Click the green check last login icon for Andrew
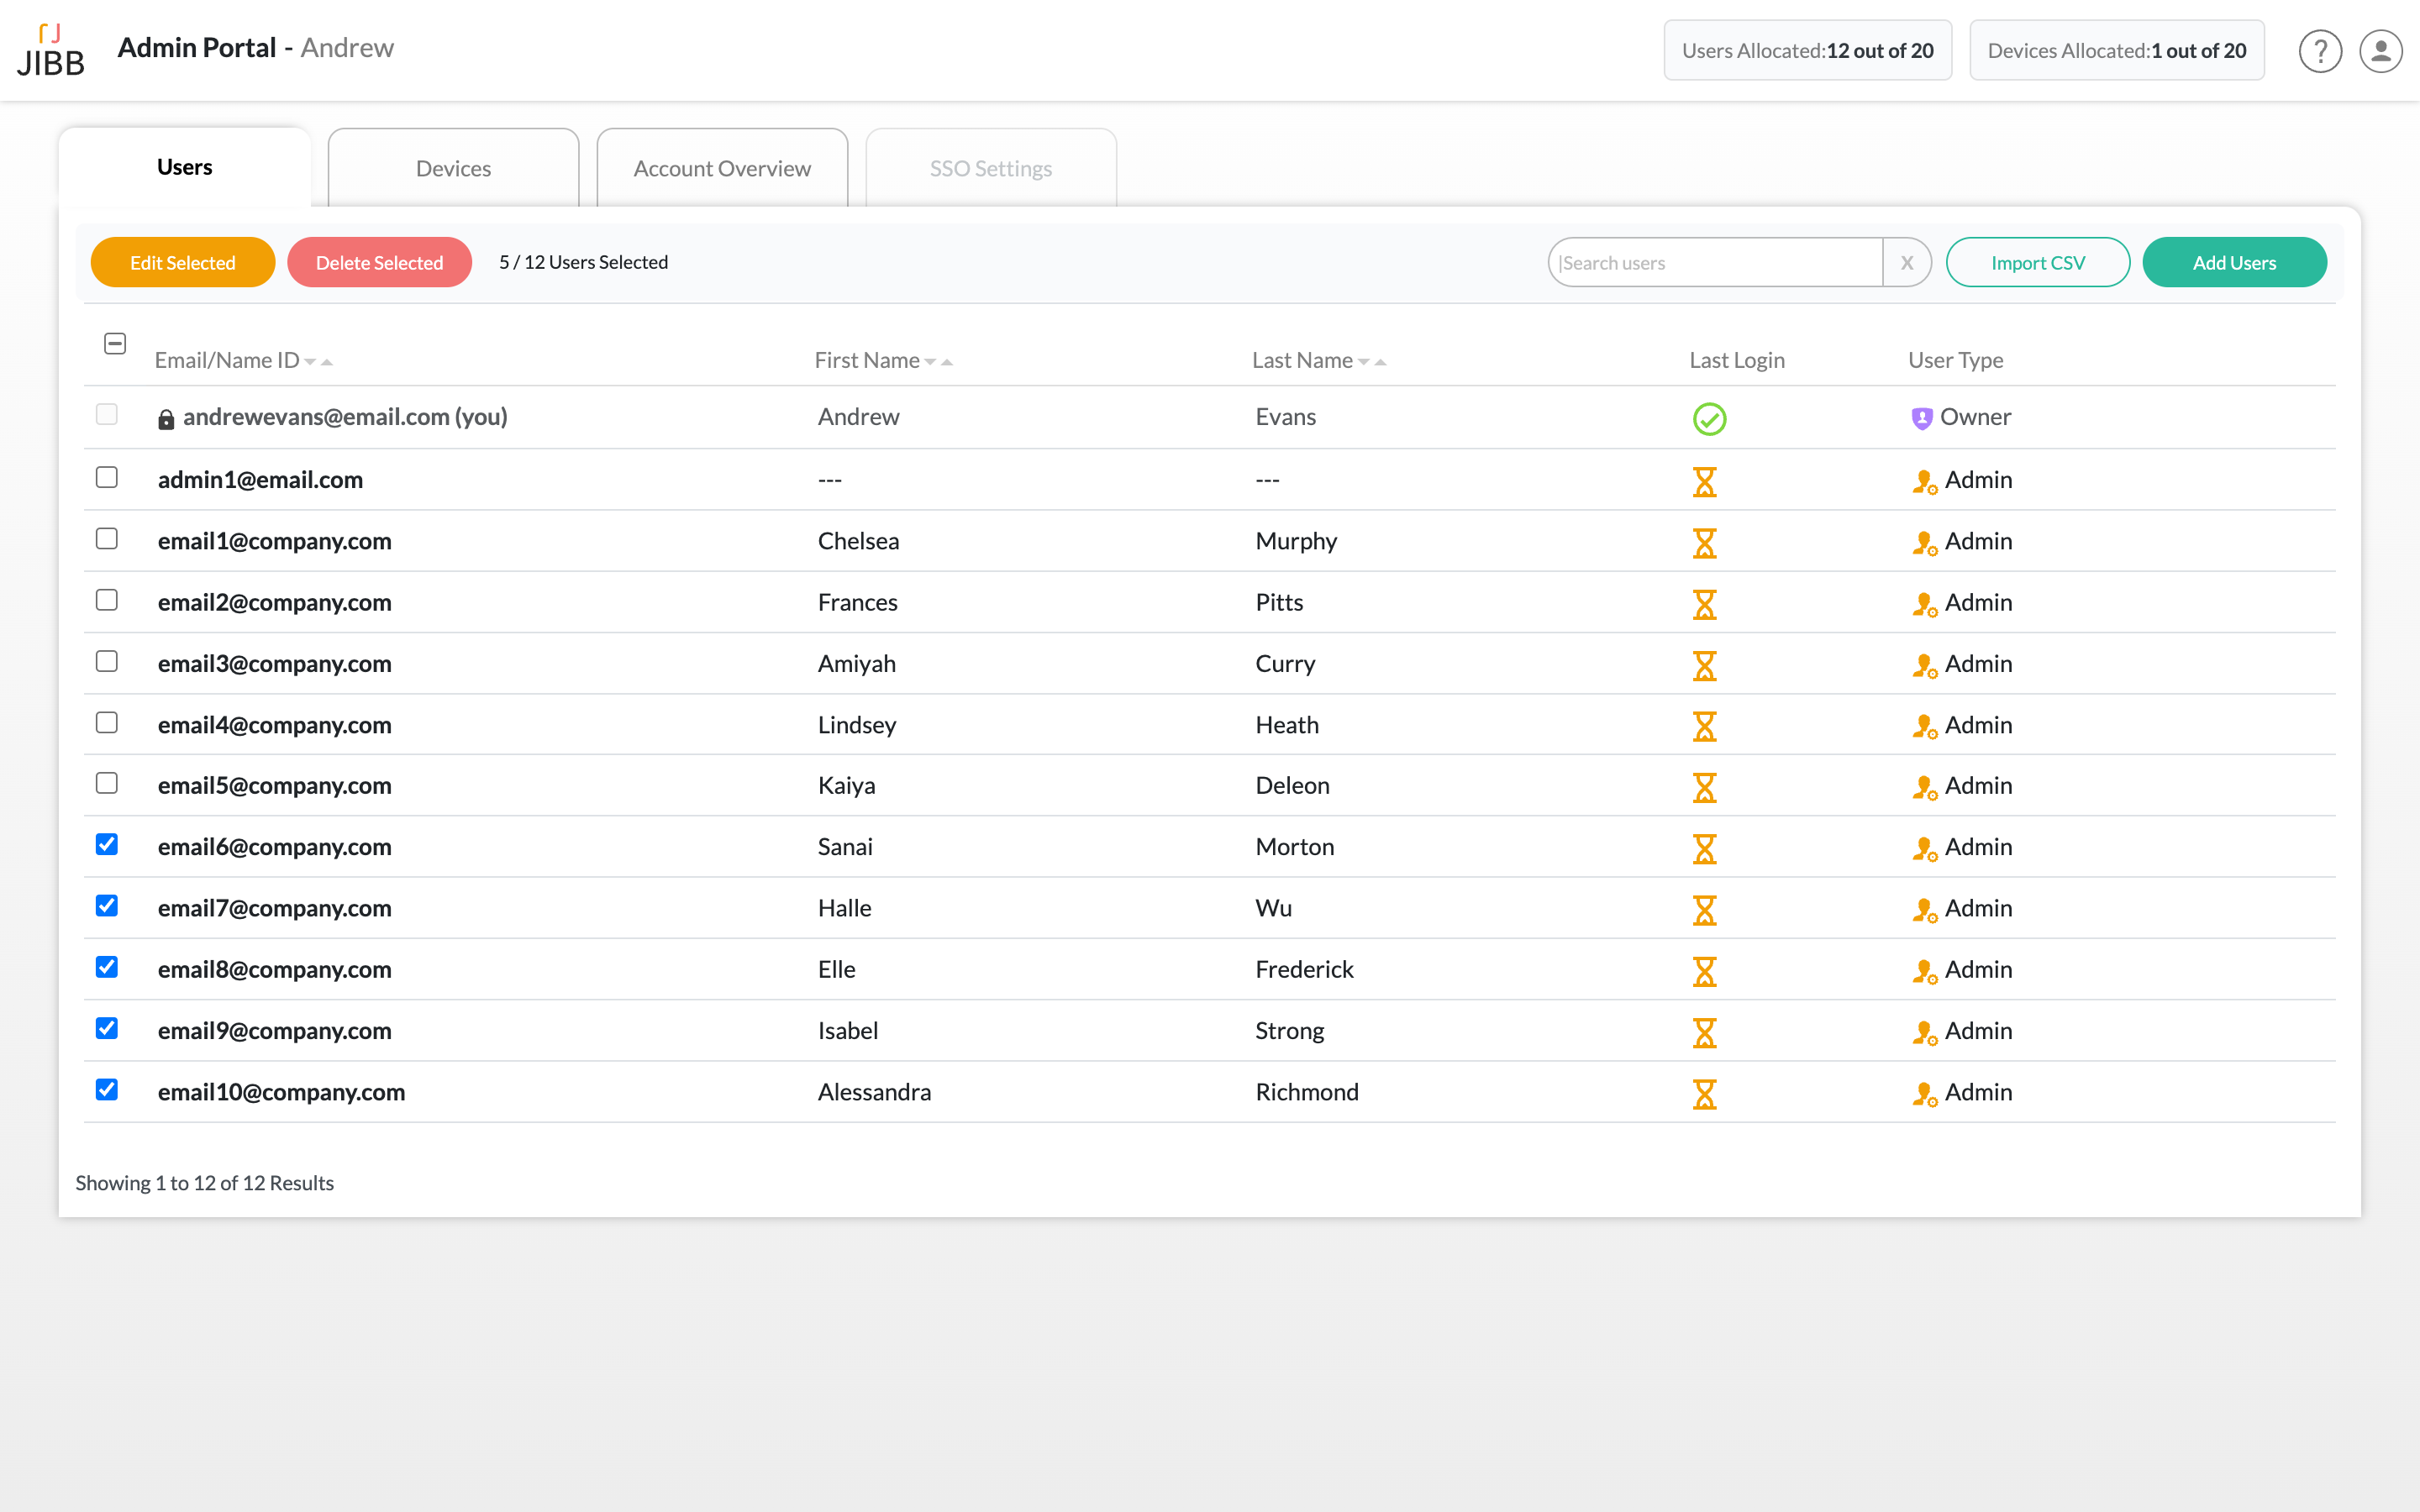2420x1512 pixels. tap(1709, 419)
